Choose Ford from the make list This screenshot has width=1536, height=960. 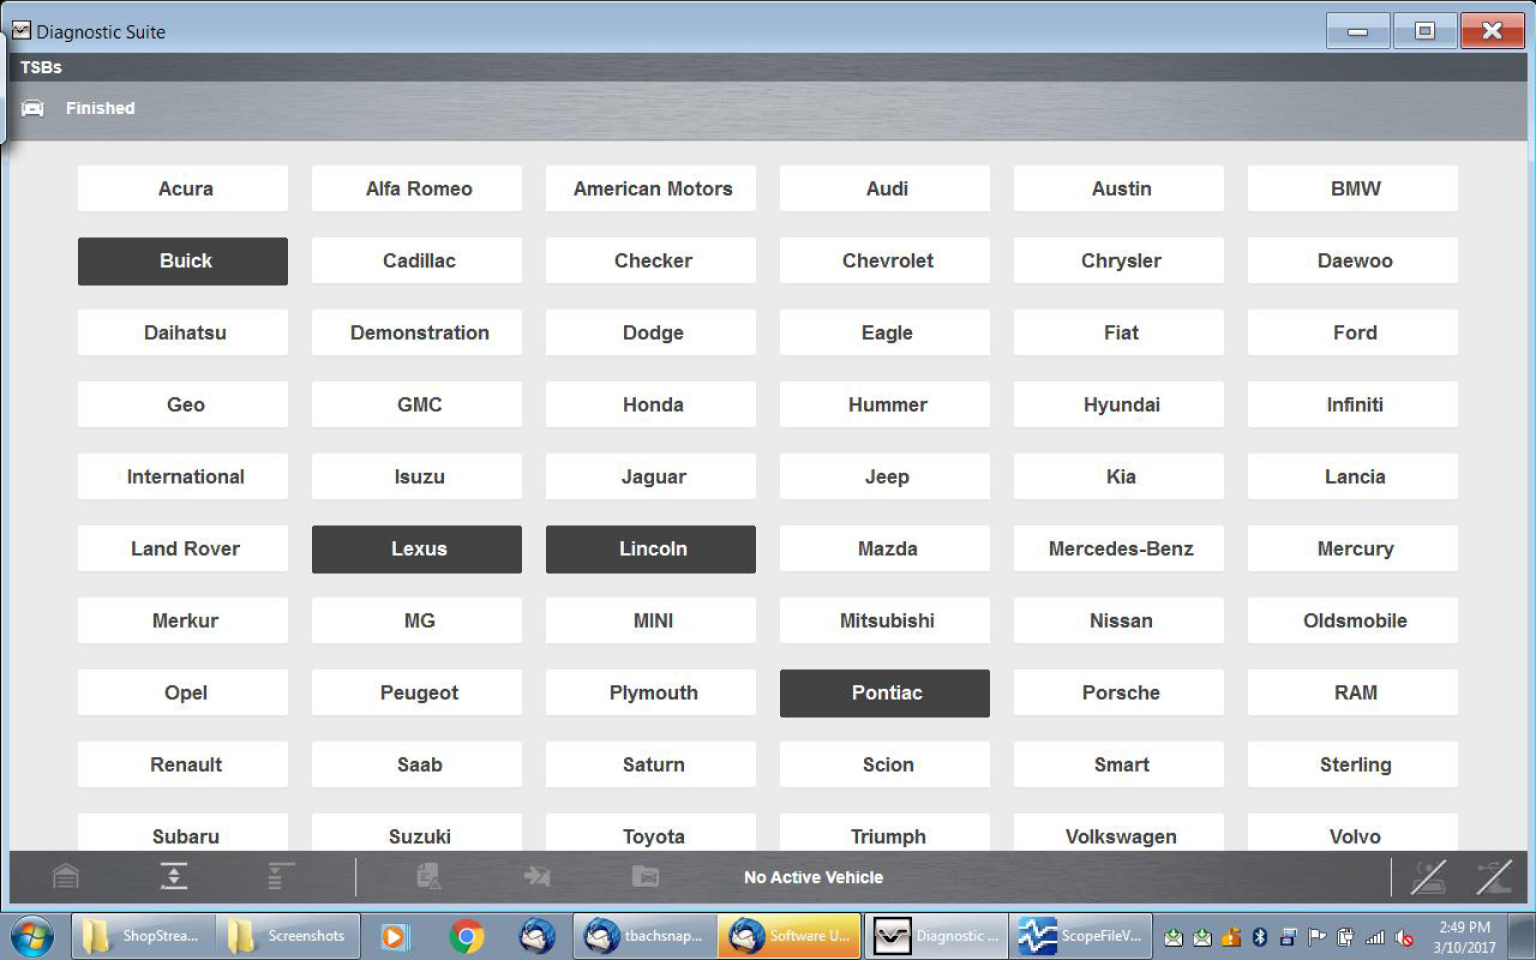[1353, 333]
